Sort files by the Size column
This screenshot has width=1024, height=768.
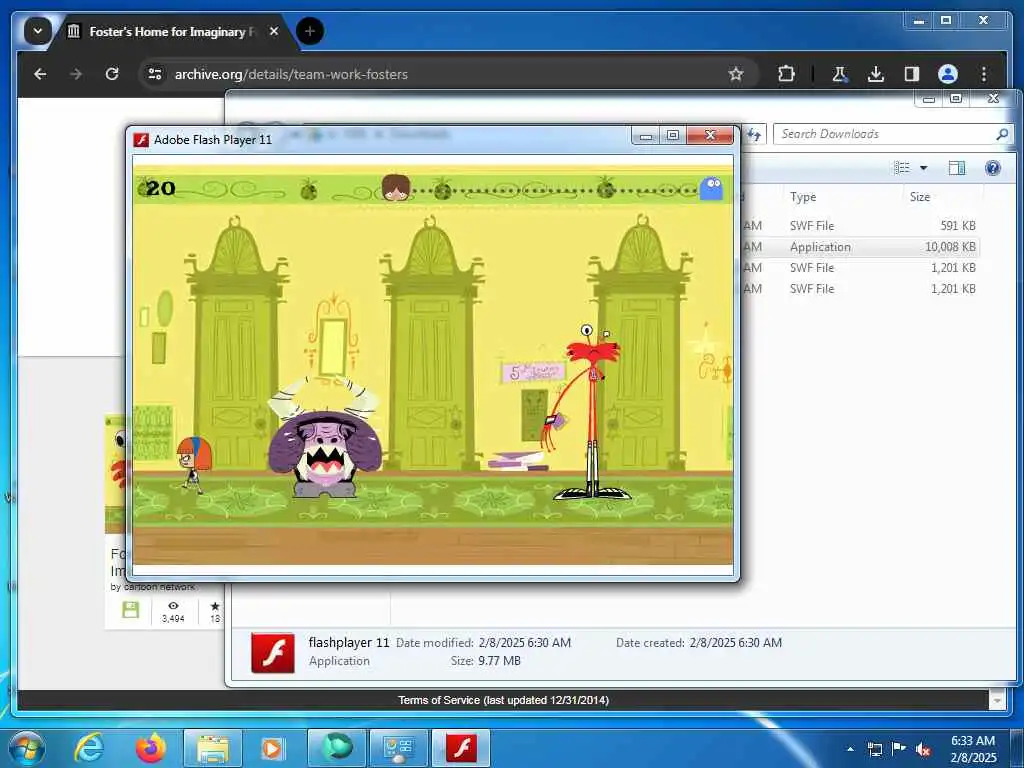tap(920, 197)
